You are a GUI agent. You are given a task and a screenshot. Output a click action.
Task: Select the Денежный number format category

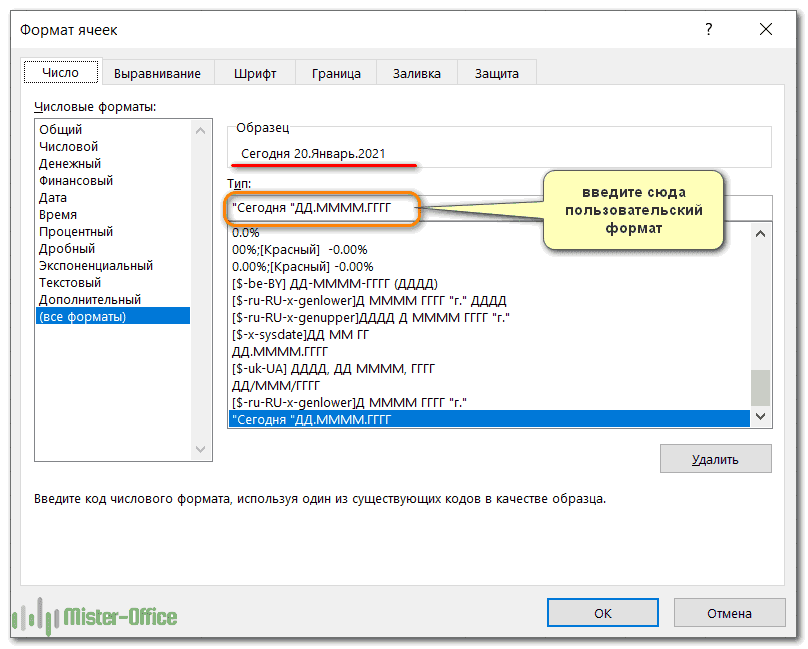(x=70, y=164)
